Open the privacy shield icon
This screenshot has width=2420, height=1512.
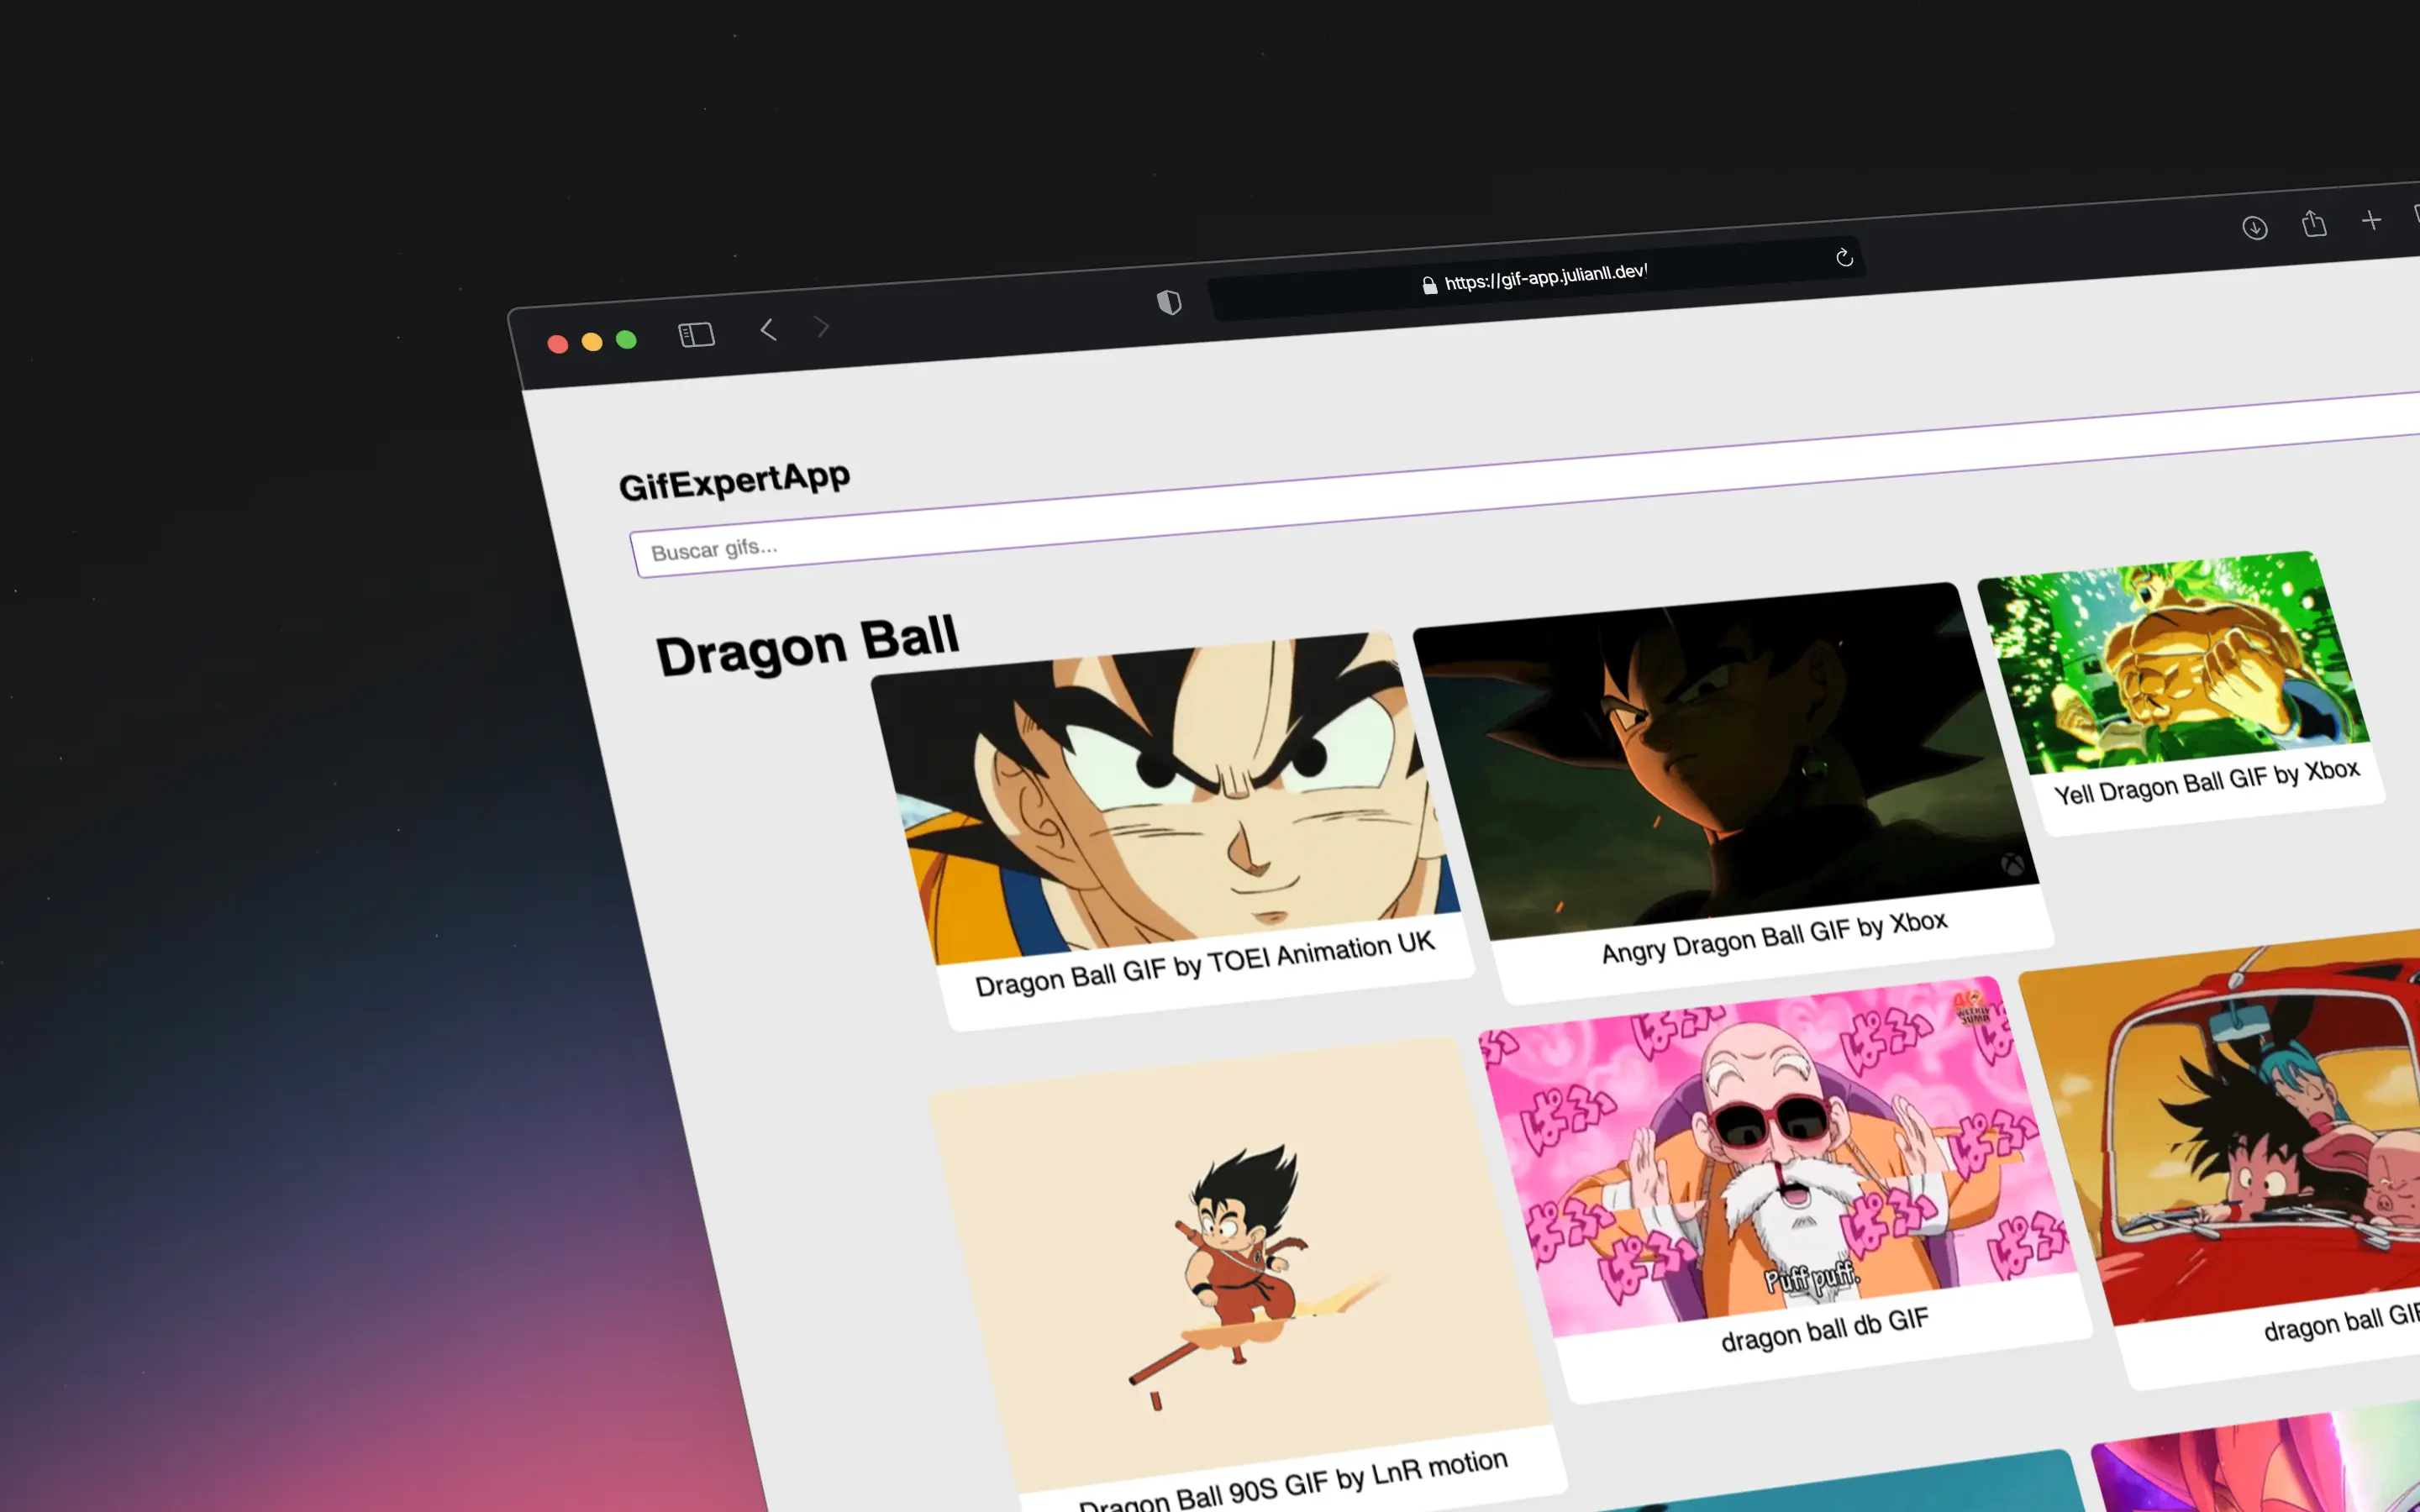[x=1169, y=302]
